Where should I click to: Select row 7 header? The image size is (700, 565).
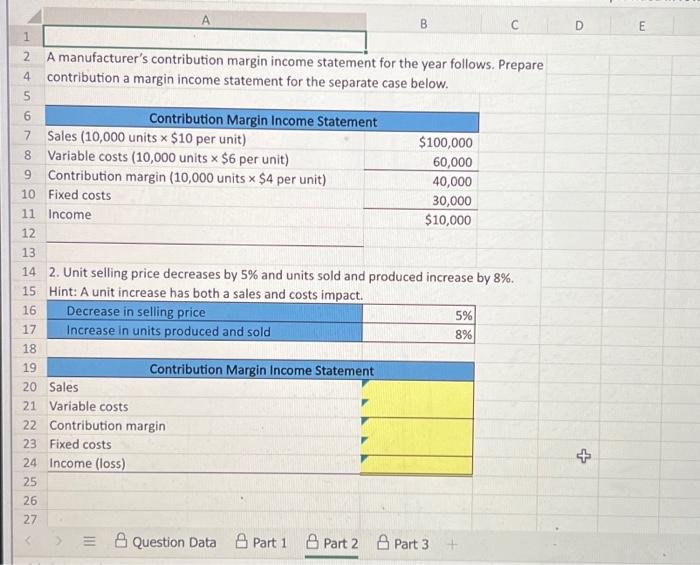tap(27, 135)
